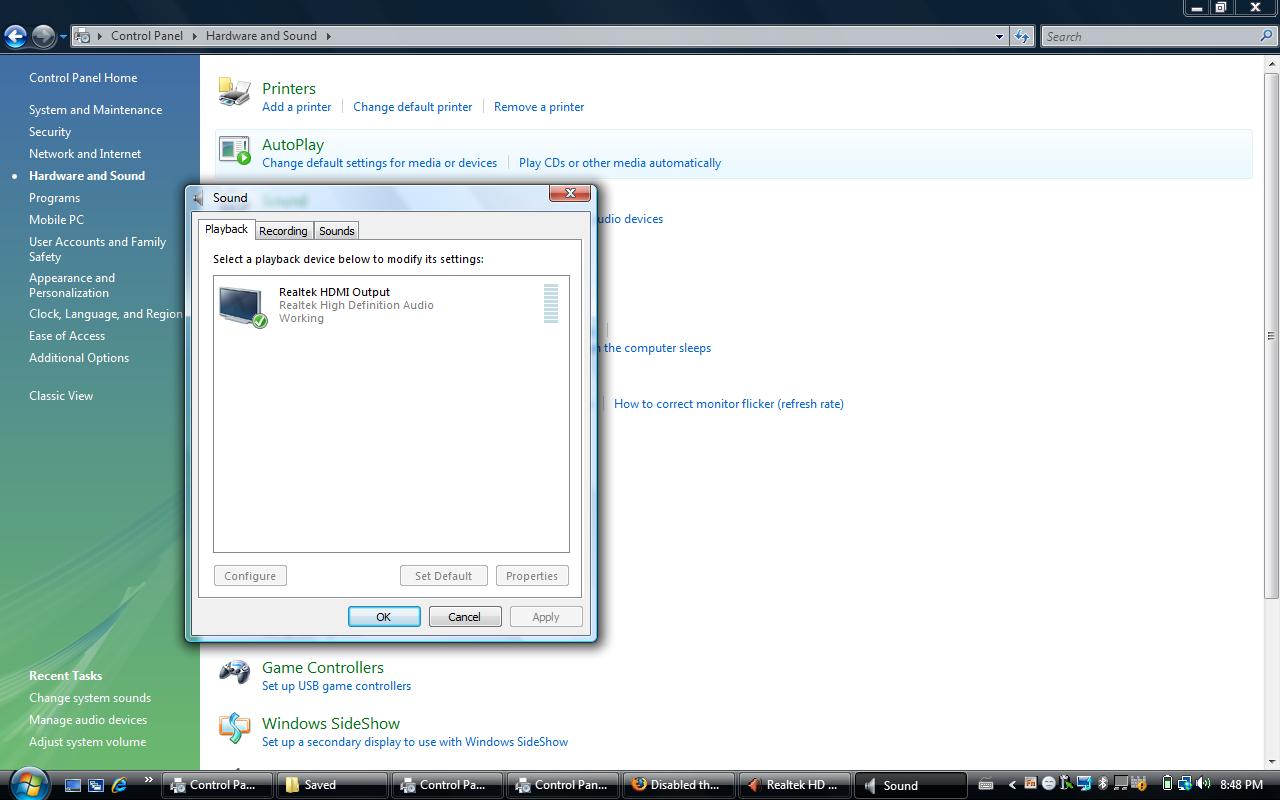Open the Windows Start orb
Screen dimensions: 1280x800
29,783
